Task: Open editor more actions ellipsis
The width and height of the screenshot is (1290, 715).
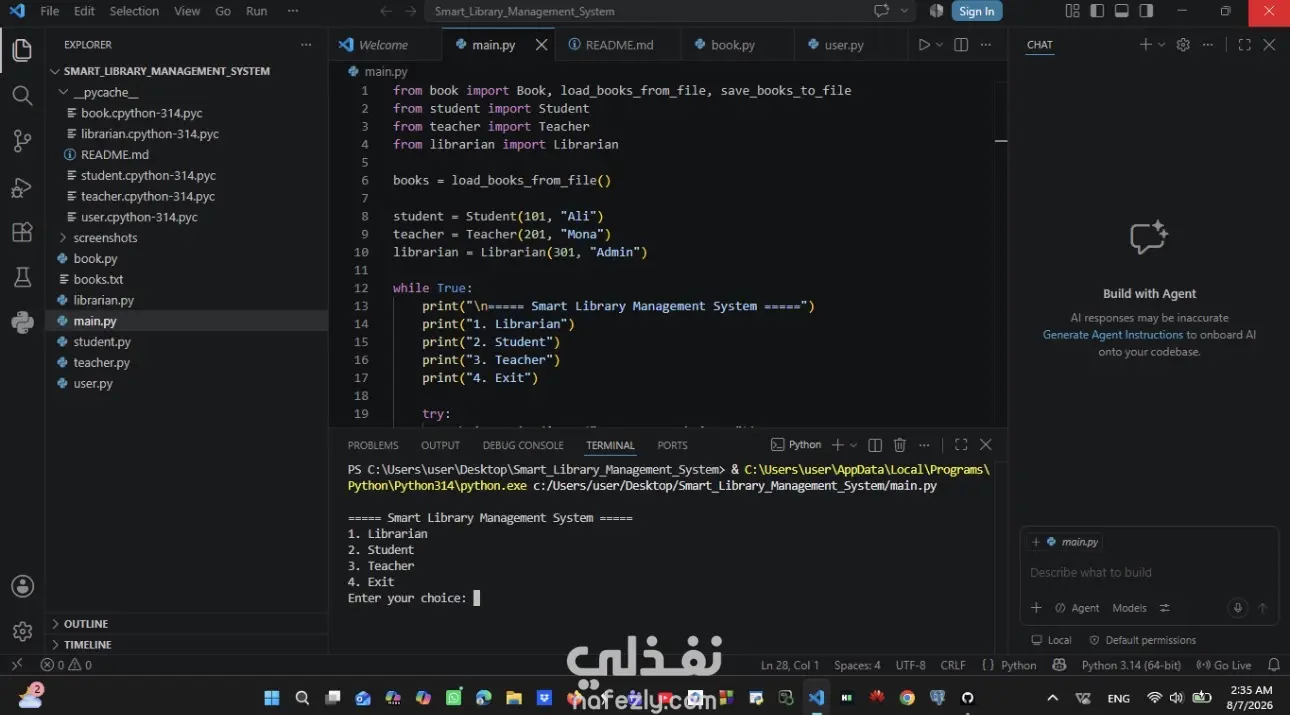Action: pyautogui.click(x=987, y=45)
